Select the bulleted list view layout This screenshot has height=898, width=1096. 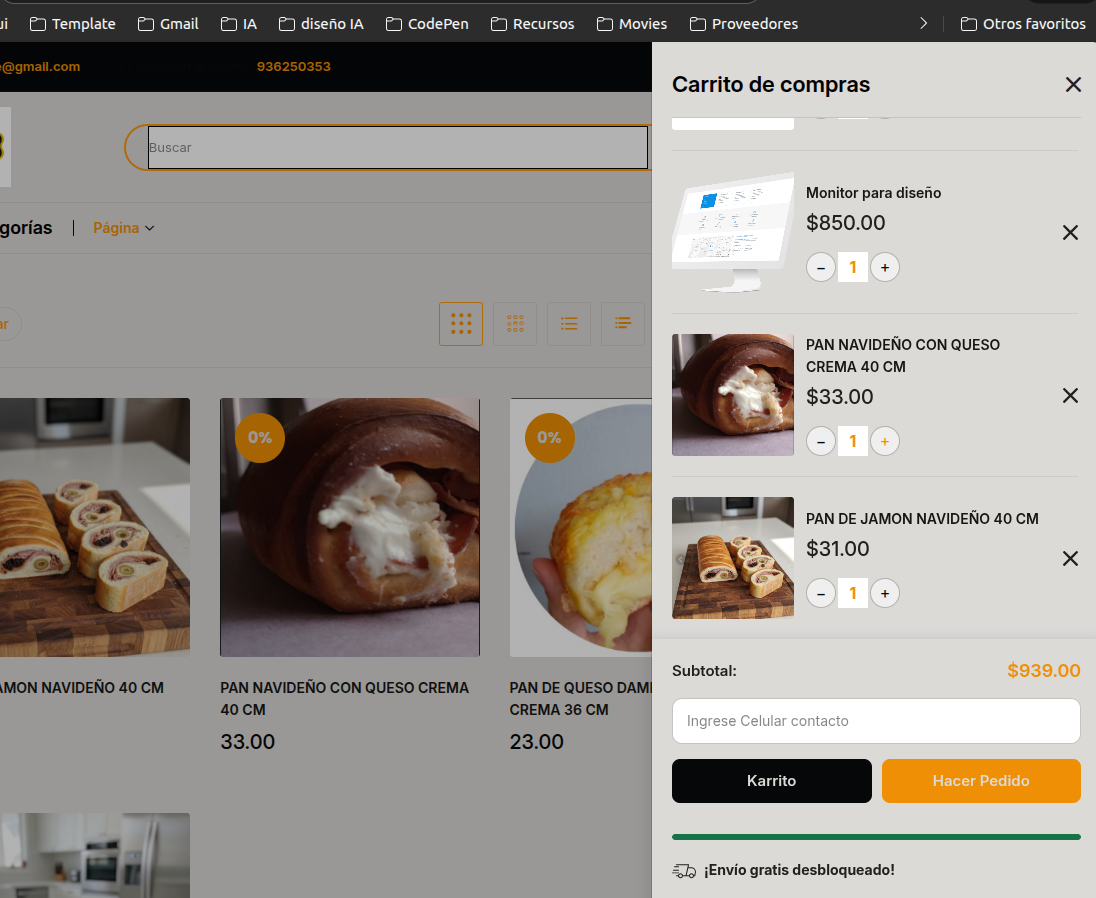[569, 324]
